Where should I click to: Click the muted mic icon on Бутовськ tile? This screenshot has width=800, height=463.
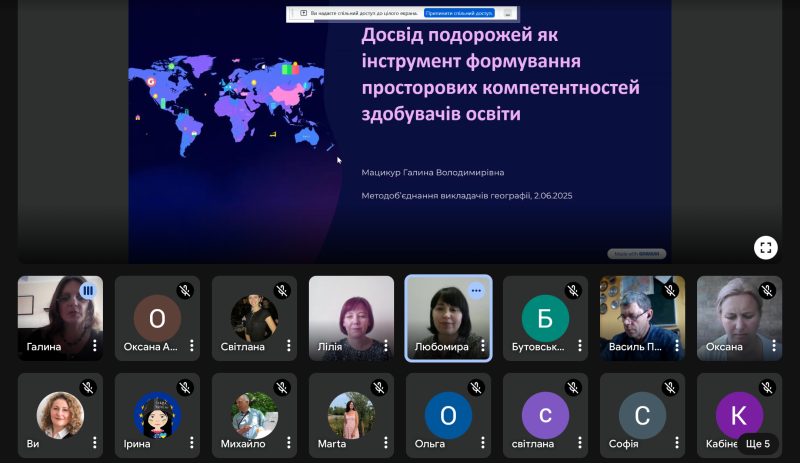pyautogui.click(x=573, y=290)
